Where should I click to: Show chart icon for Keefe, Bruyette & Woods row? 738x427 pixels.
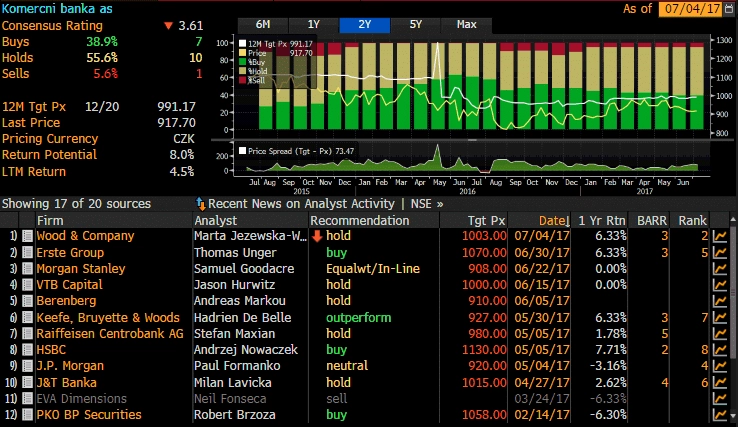(720, 317)
